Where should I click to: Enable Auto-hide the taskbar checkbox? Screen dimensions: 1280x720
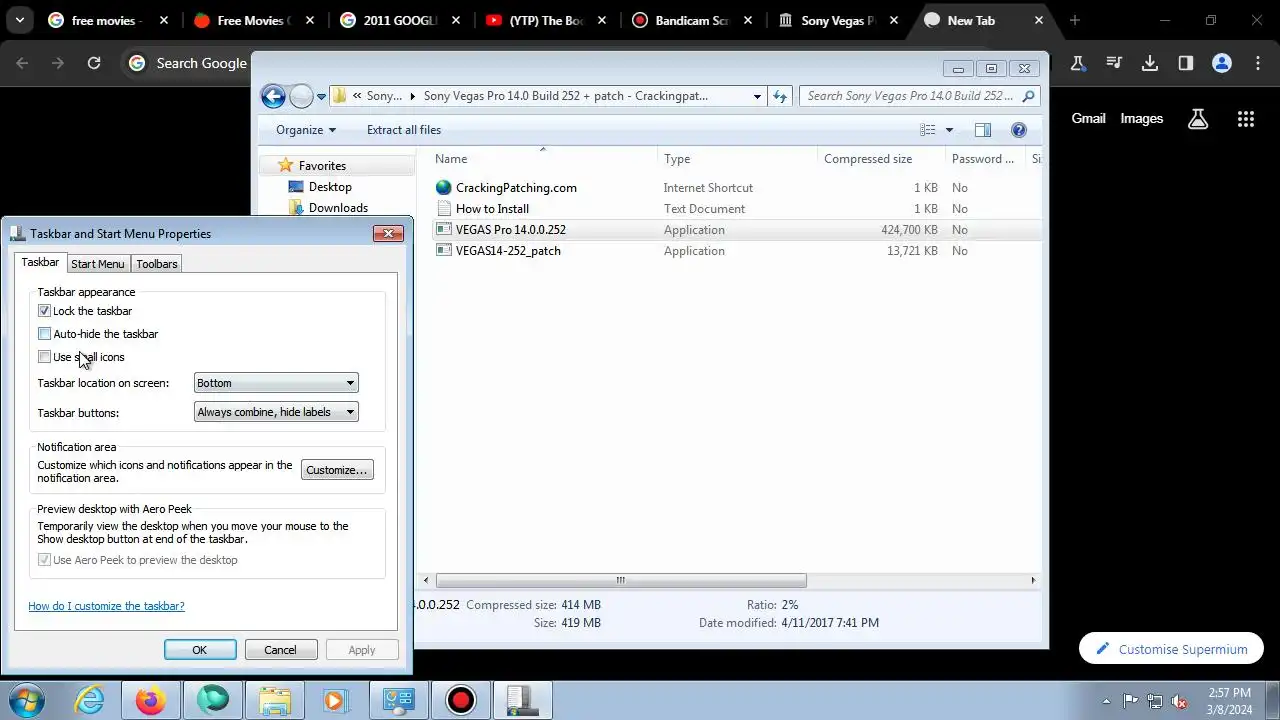pyautogui.click(x=44, y=334)
